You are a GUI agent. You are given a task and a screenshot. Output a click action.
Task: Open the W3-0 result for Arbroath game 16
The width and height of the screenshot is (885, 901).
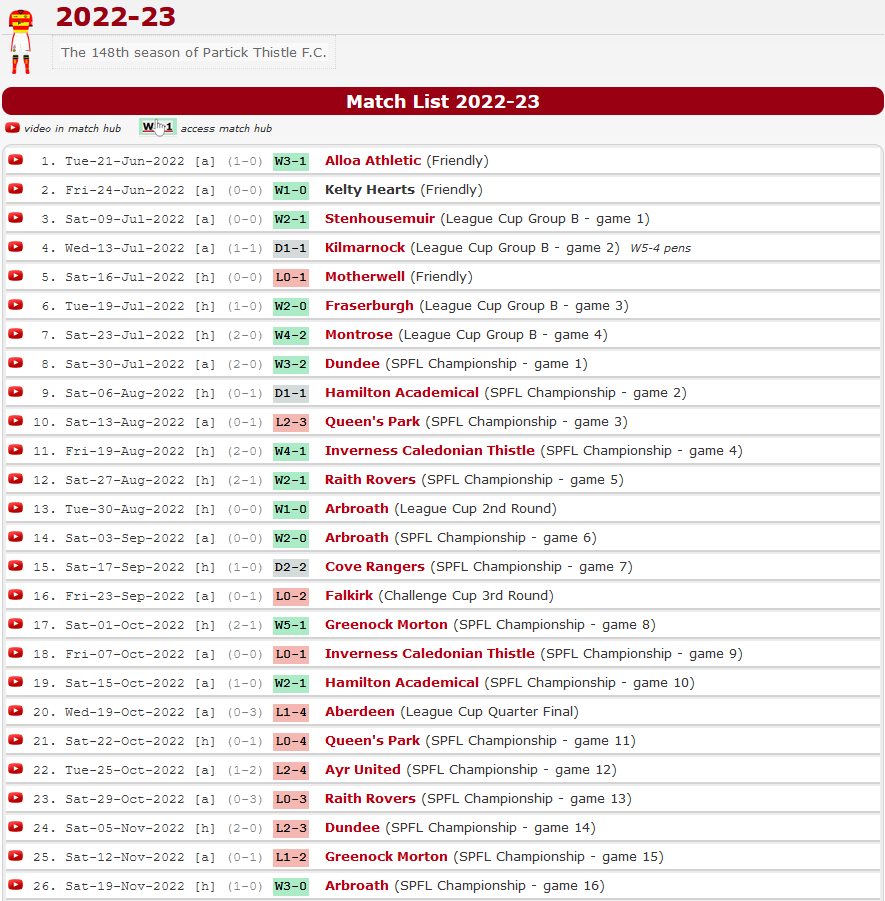coord(291,886)
